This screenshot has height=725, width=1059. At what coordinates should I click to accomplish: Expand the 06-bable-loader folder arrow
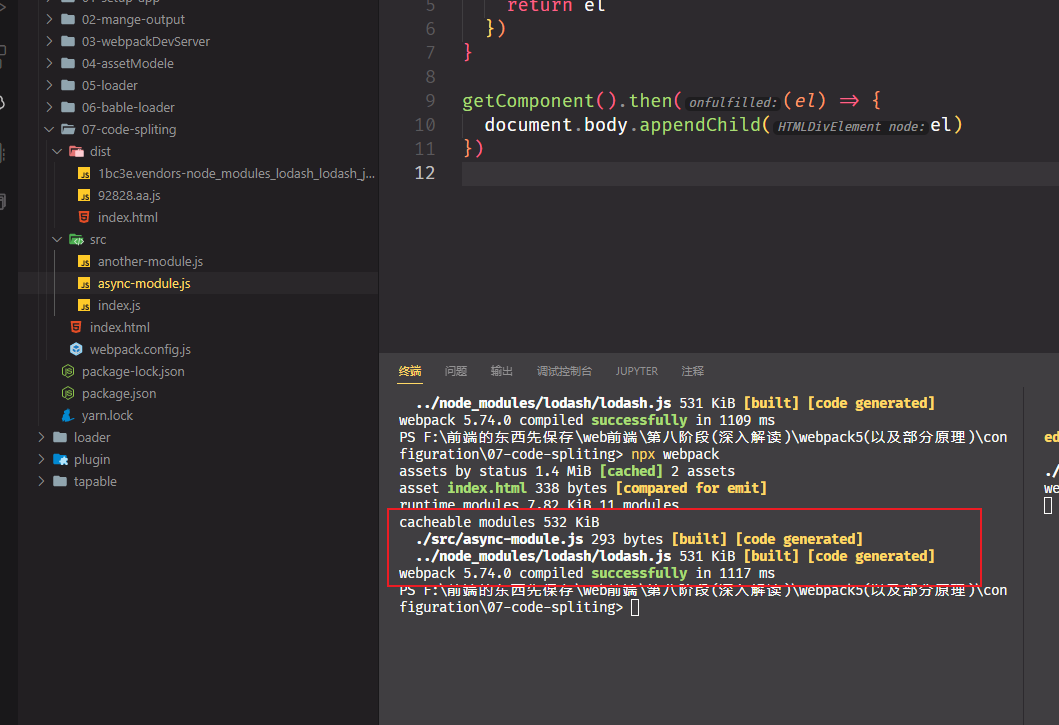click(49, 107)
